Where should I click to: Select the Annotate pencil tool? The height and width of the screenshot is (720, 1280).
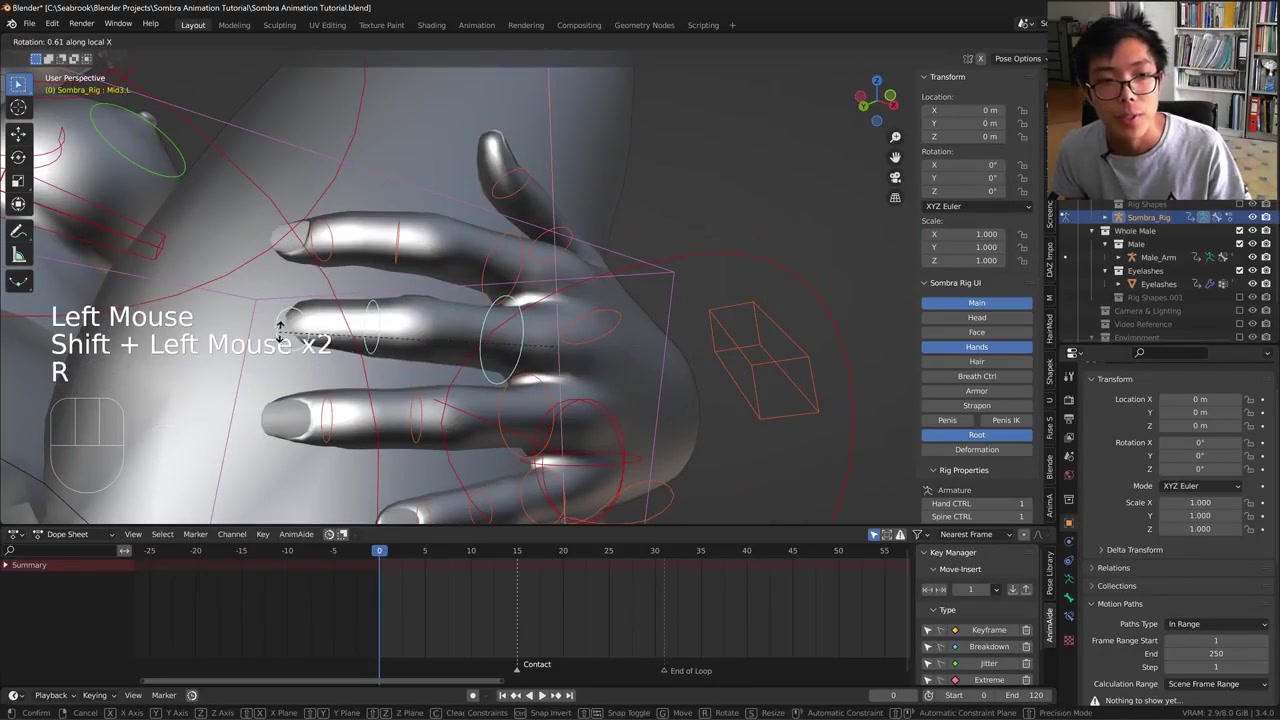point(18,231)
